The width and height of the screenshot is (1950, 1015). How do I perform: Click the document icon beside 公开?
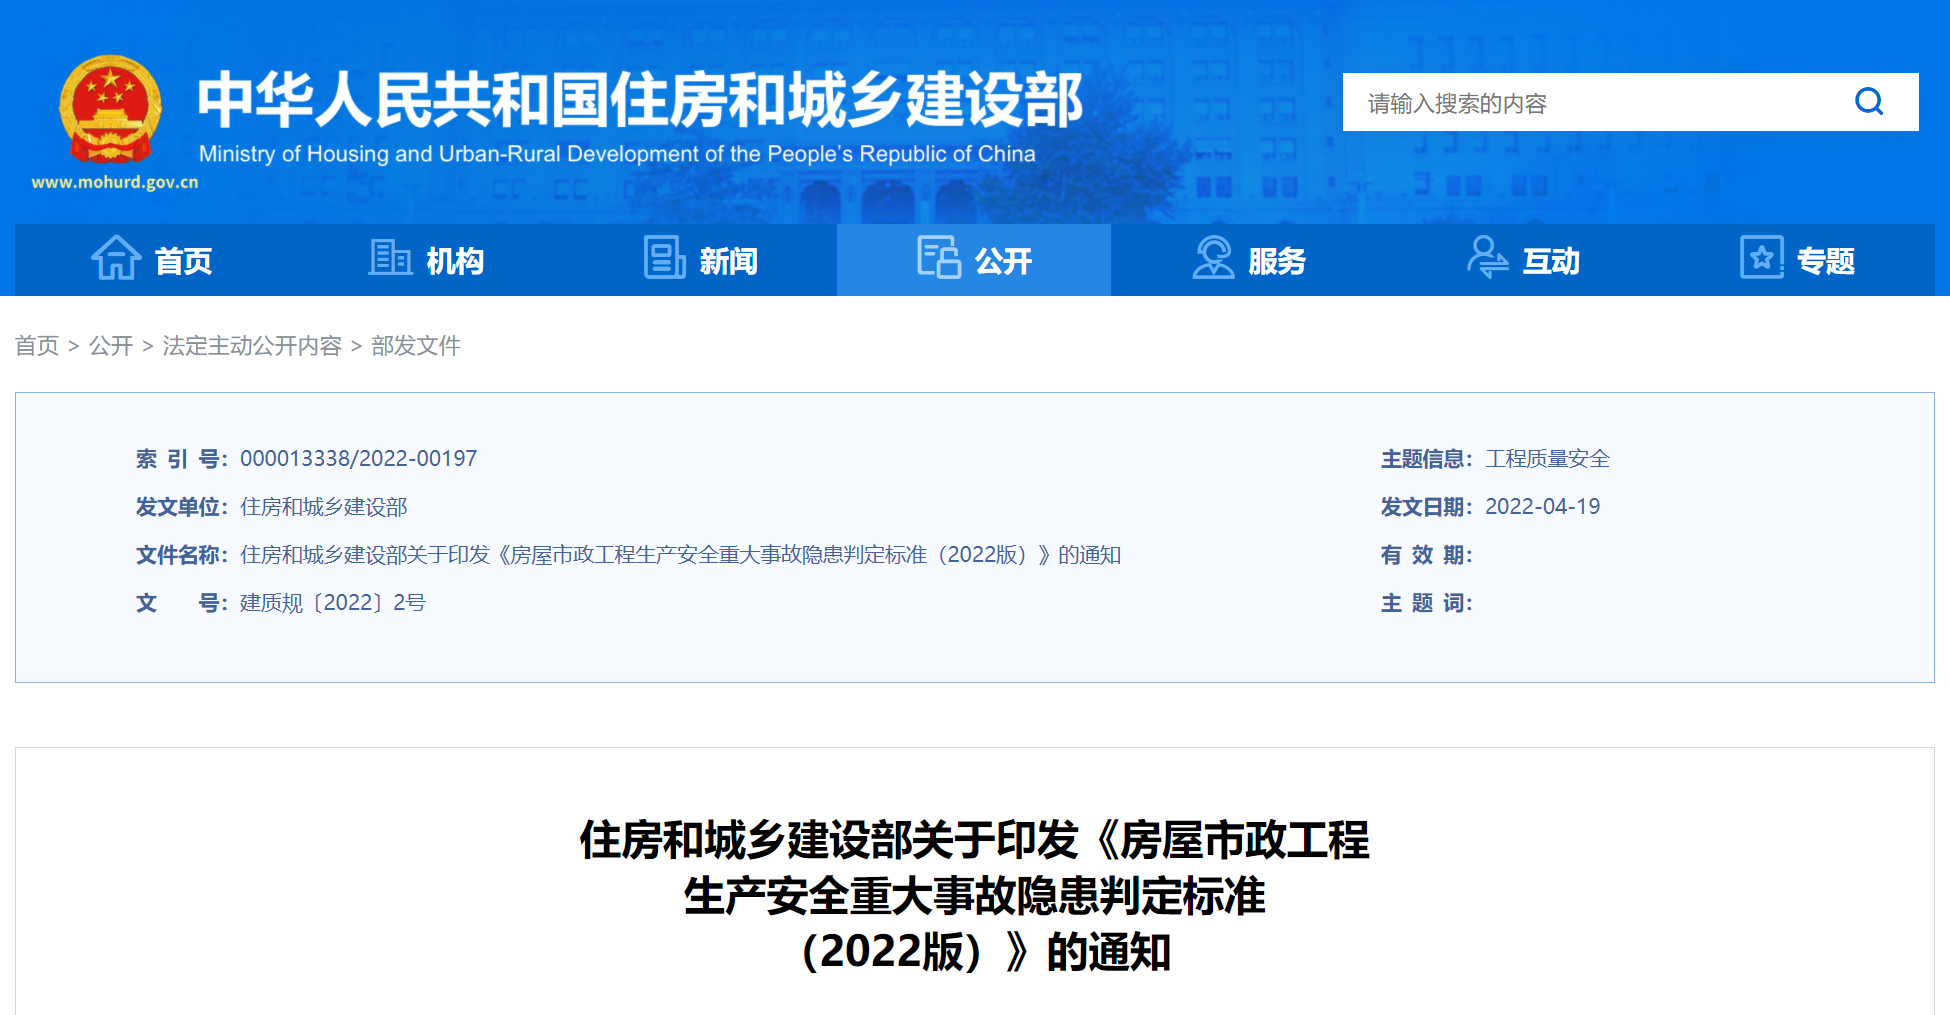[939, 257]
